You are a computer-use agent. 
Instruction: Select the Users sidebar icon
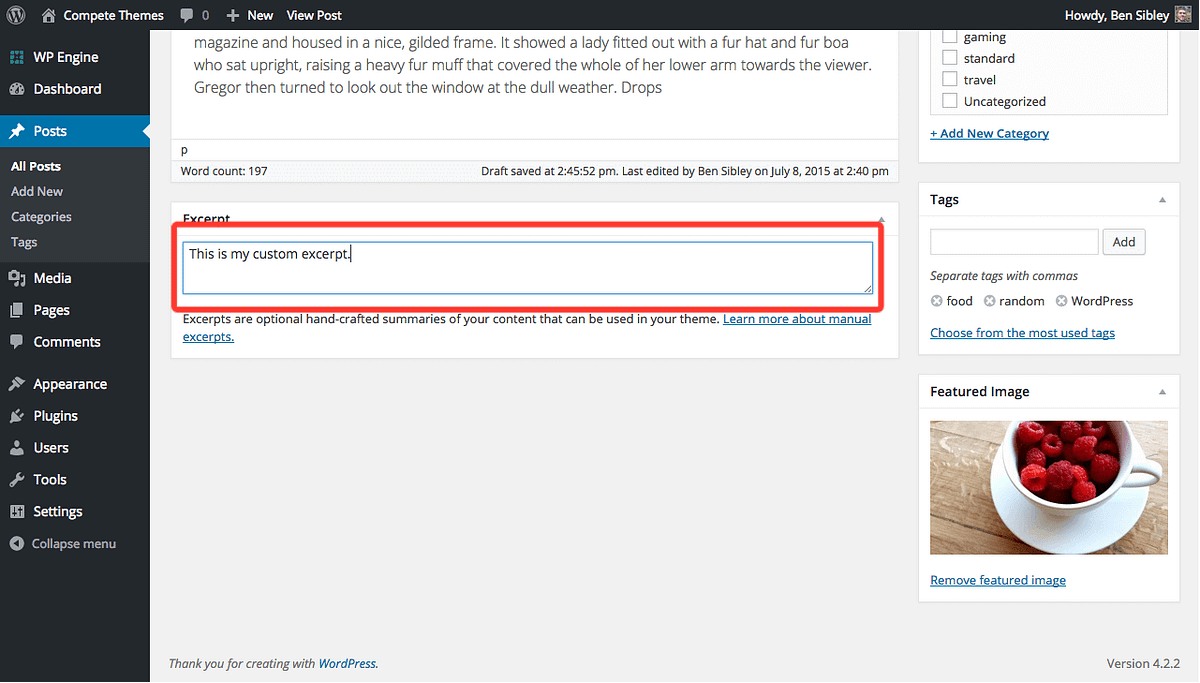pyautogui.click(x=18, y=447)
